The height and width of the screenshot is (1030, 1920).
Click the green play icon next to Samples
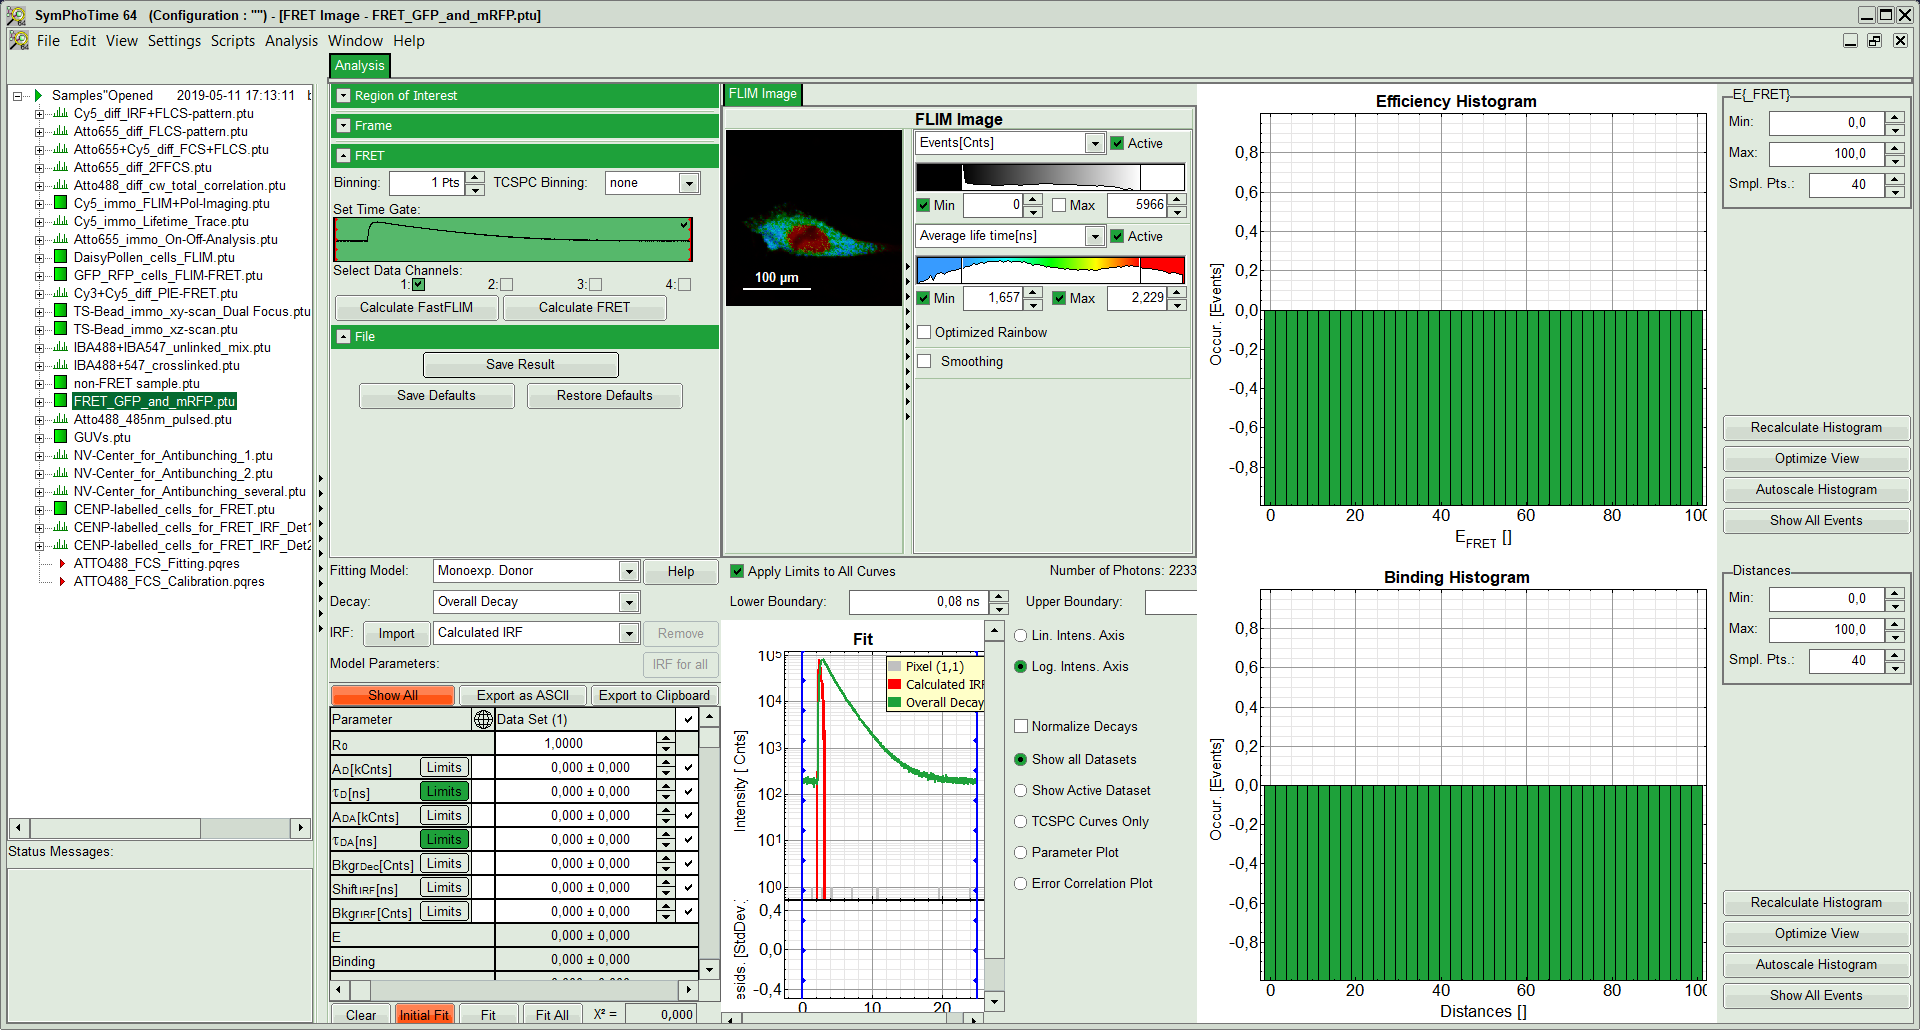[x=39, y=96]
